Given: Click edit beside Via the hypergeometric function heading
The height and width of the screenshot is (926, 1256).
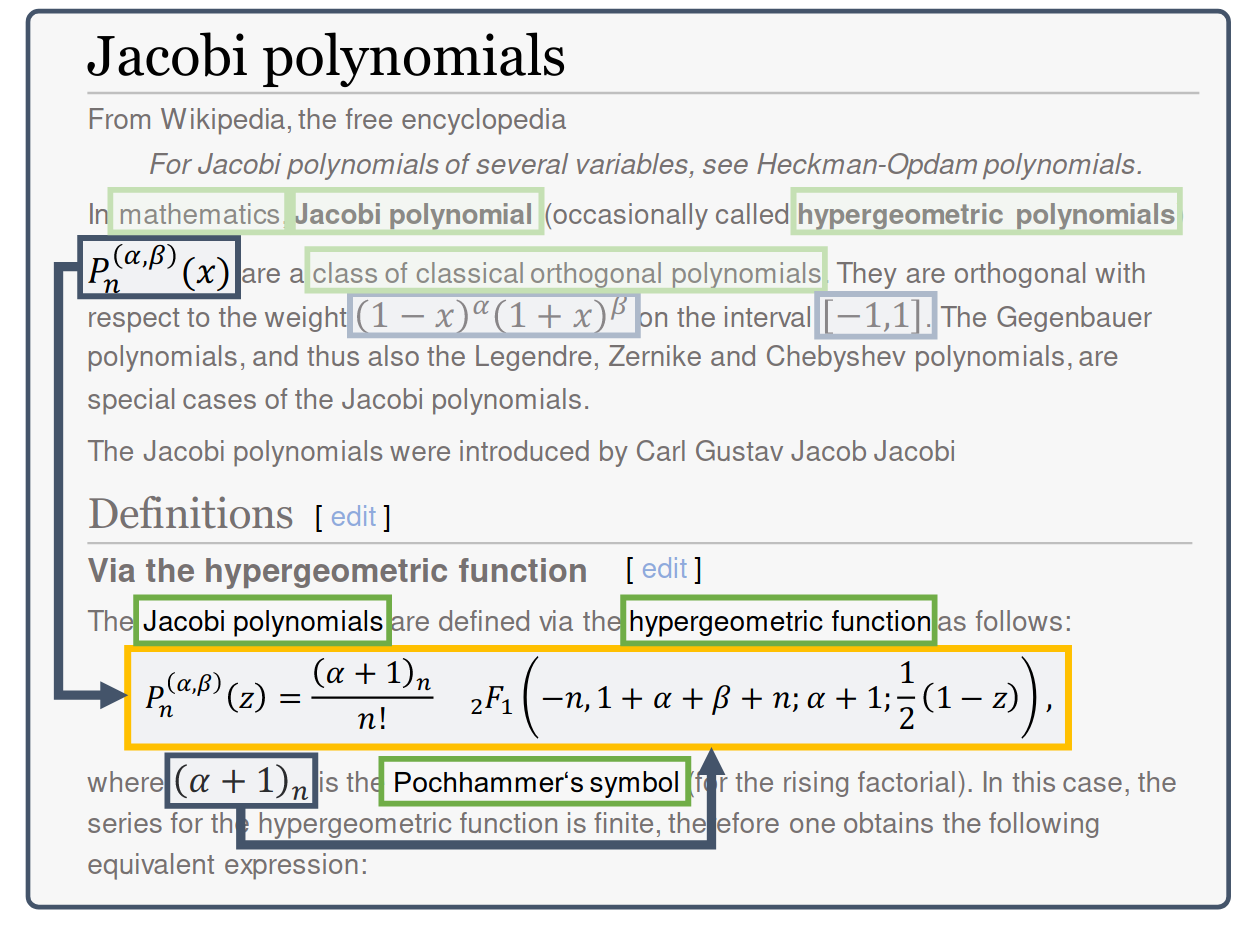Looking at the screenshot, I should (x=664, y=569).
